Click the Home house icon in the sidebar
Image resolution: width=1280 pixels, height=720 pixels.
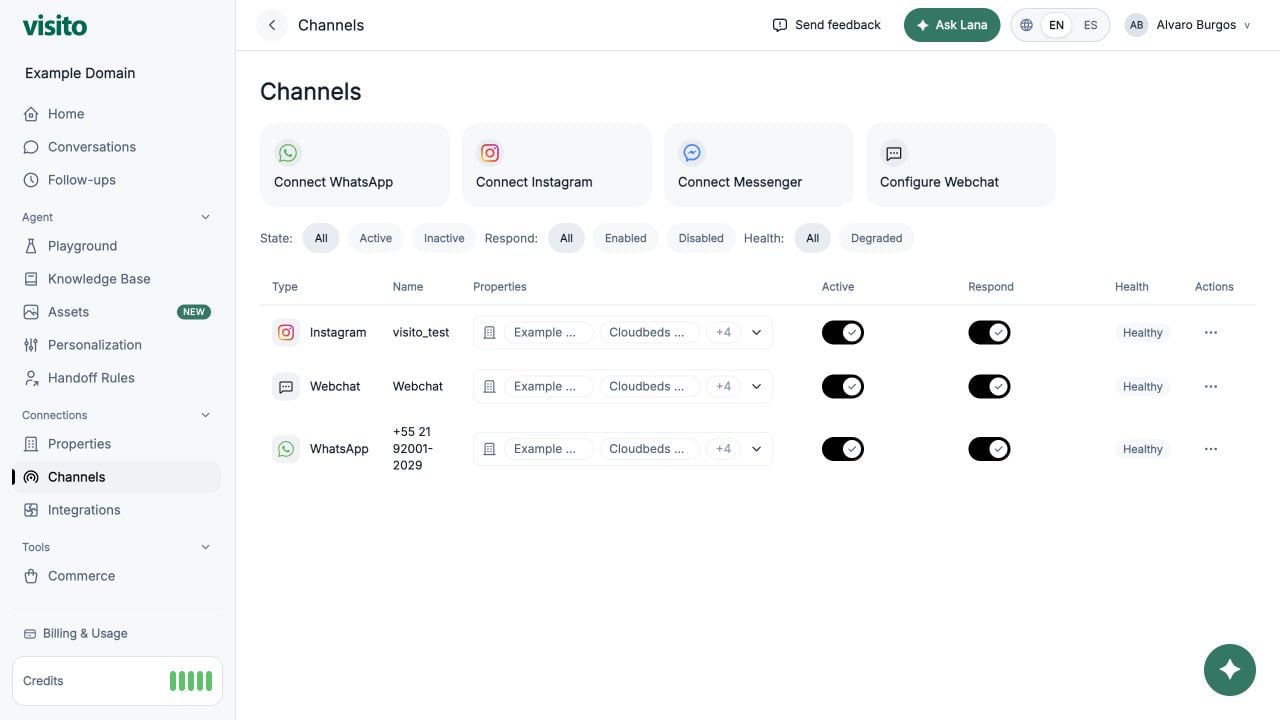point(31,114)
